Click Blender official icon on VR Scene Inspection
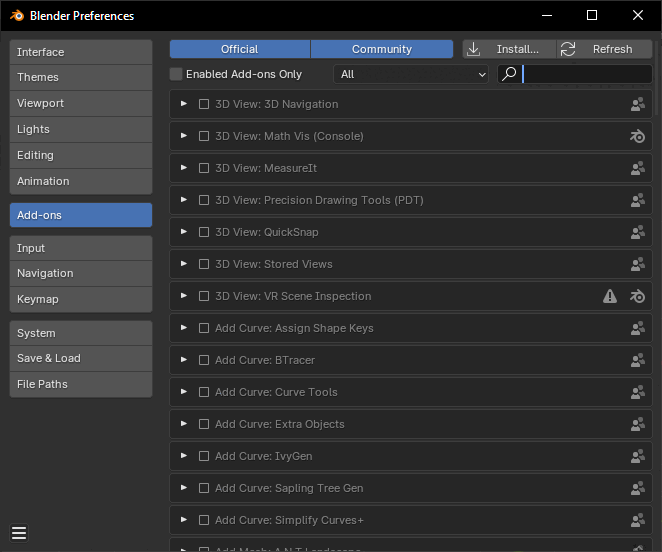662x552 pixels. [x=638, y=296]
